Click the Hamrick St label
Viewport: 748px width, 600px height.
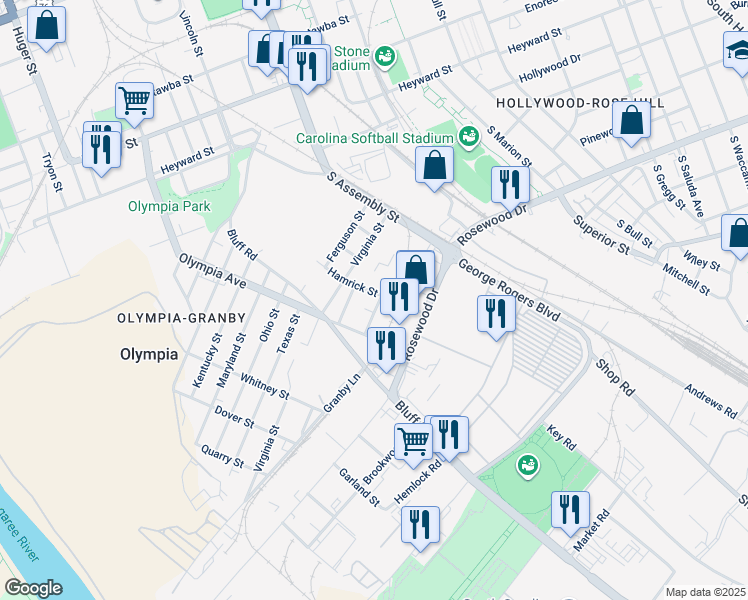click(x=353, y=281)
